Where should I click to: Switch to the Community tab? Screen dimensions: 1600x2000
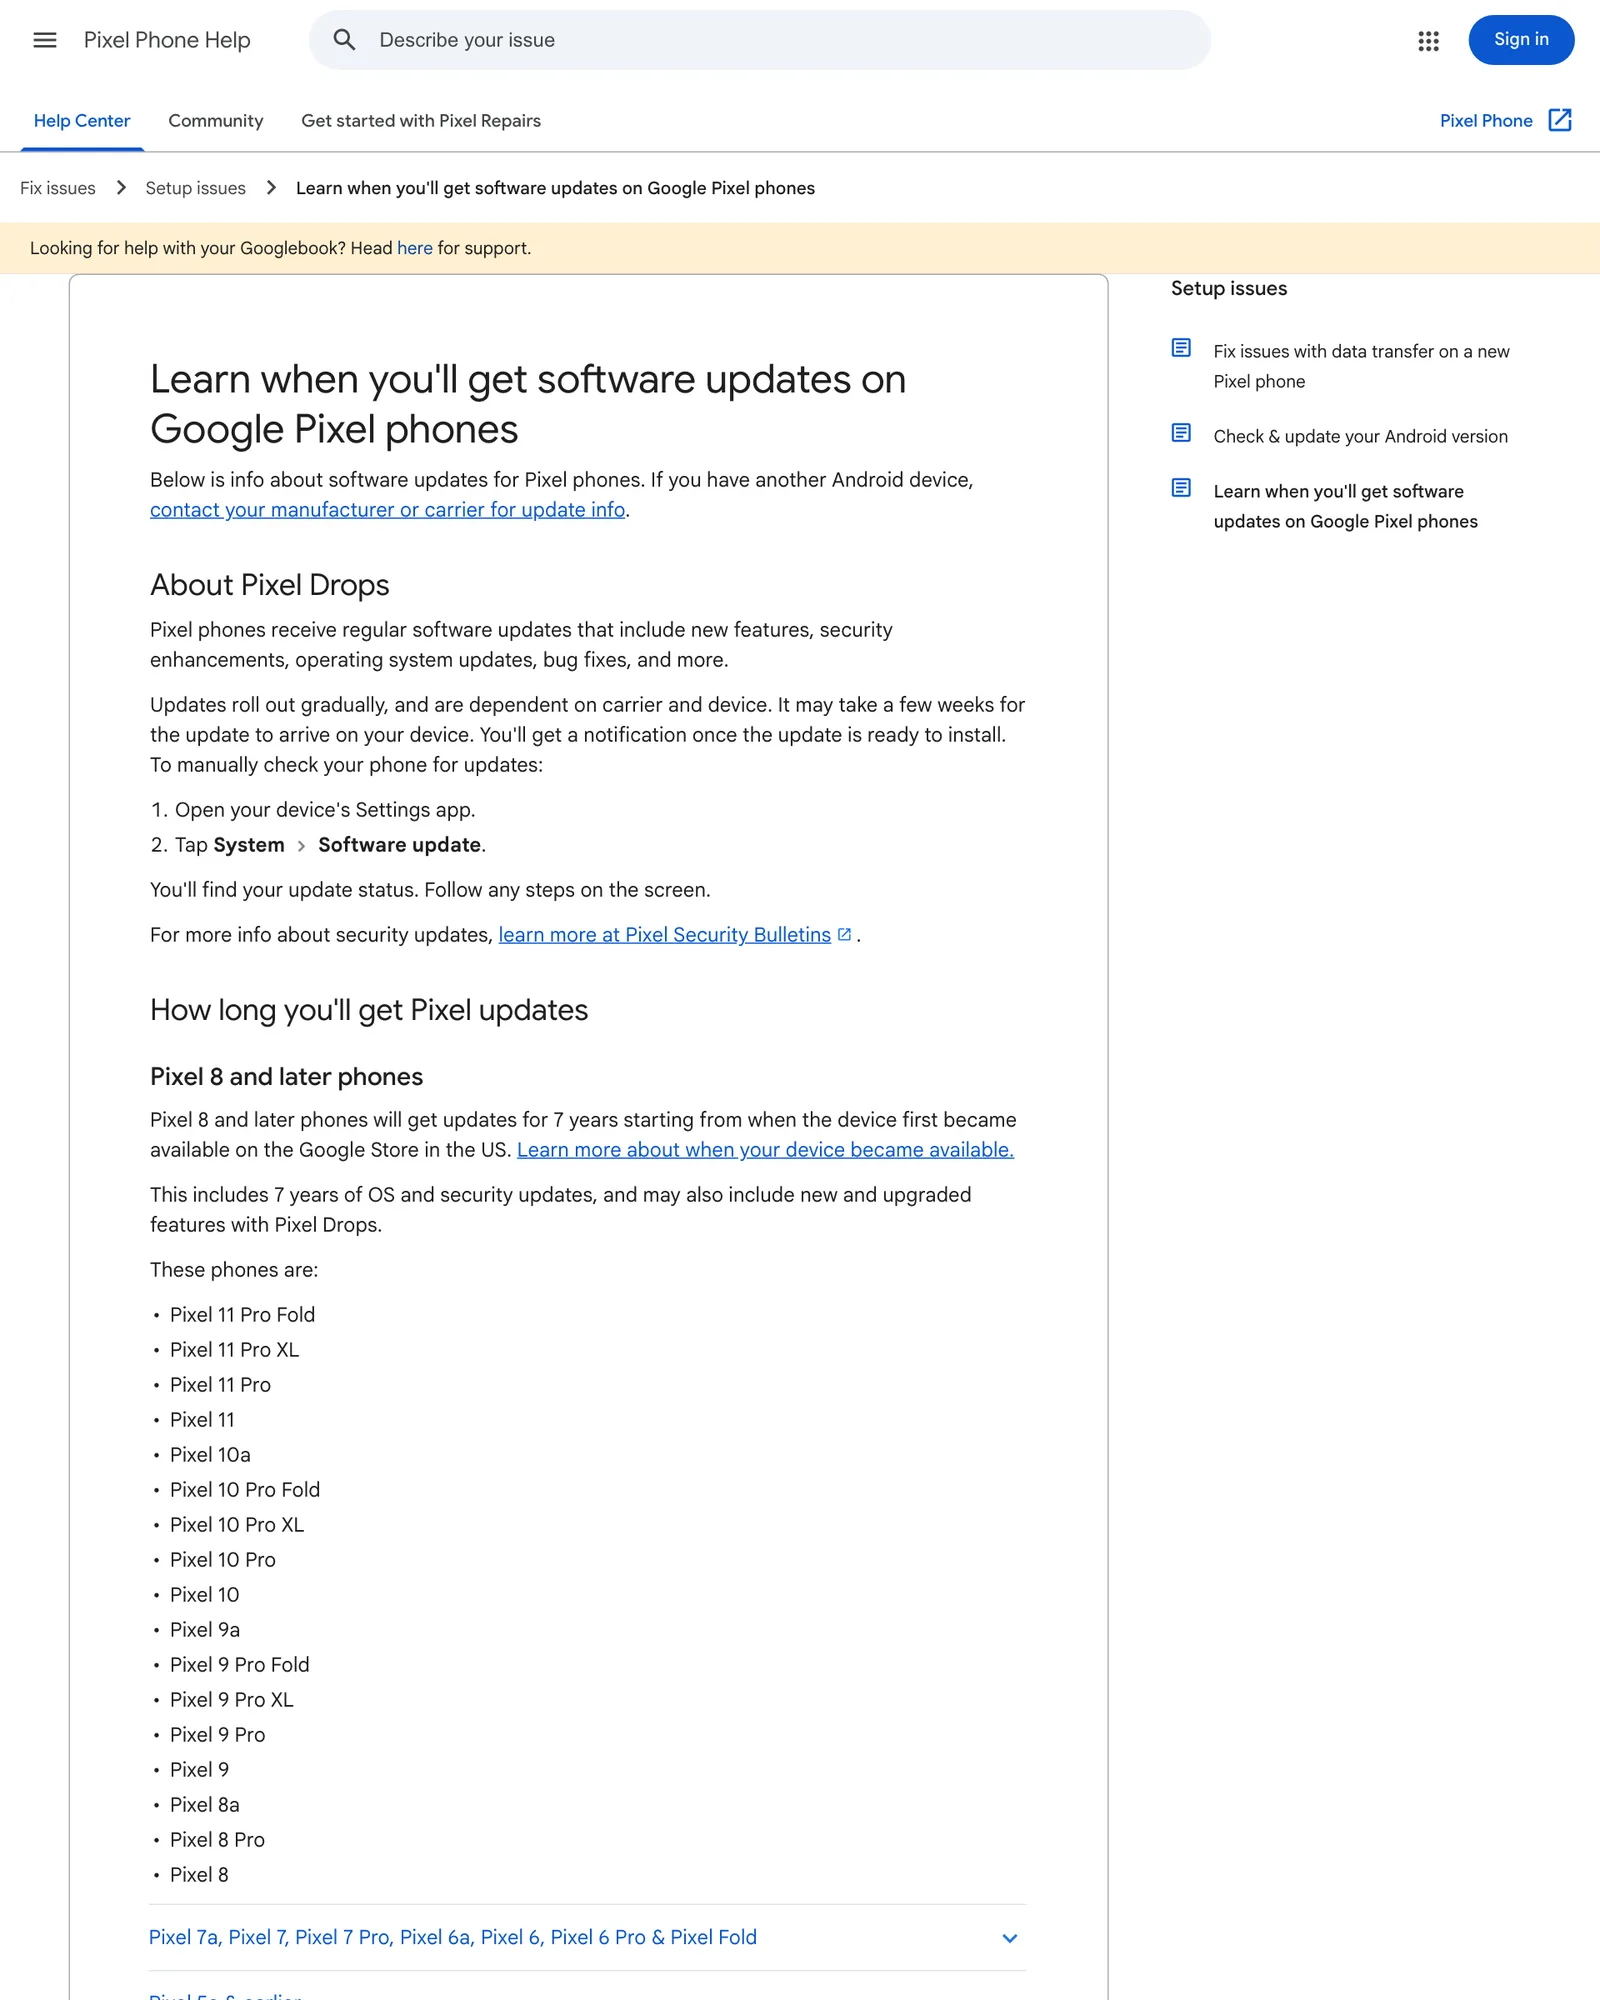[x=216, y=121]
